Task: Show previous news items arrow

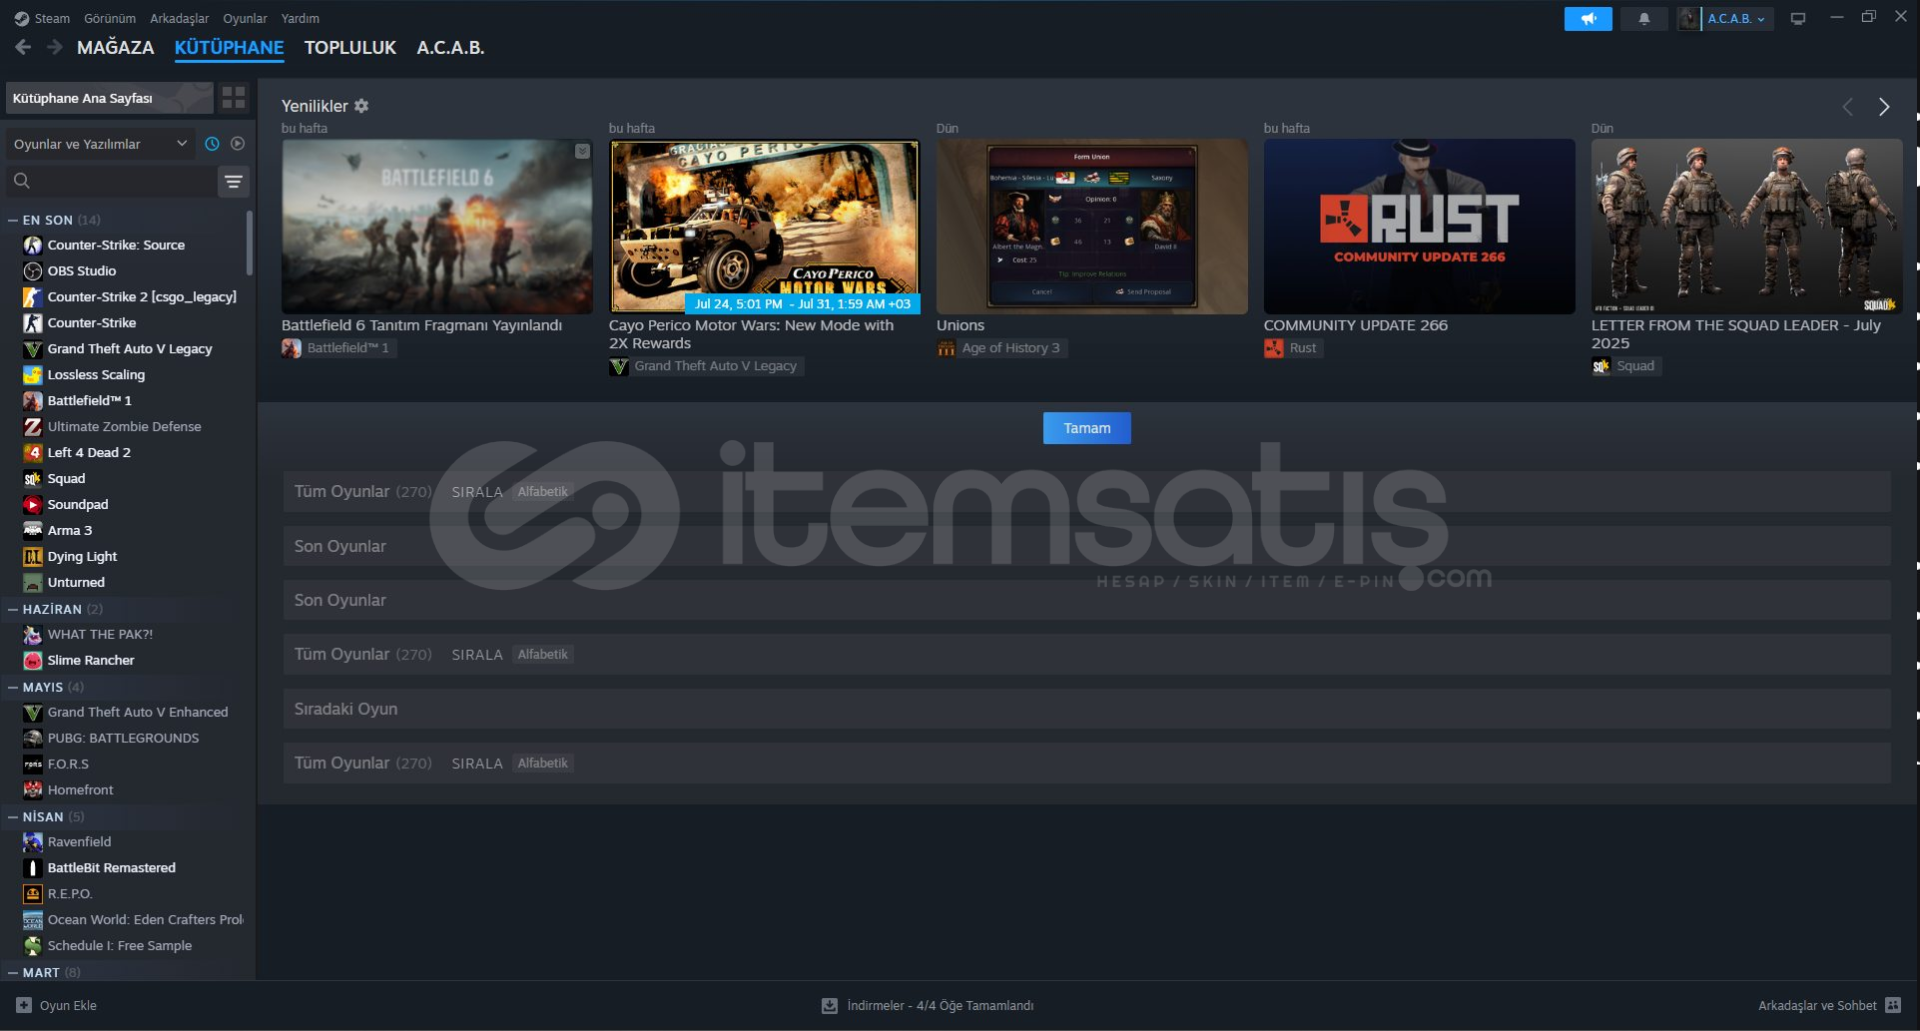Action: pos(1848,107)
